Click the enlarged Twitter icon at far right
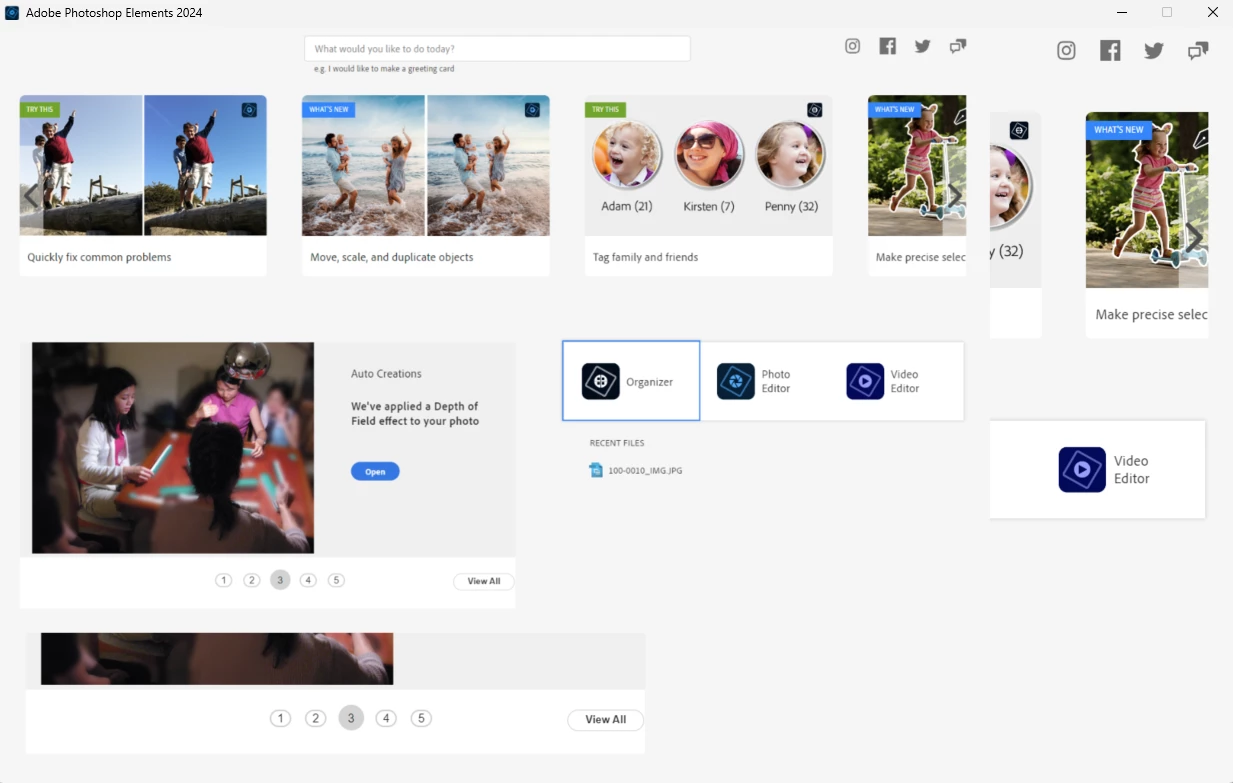The height and width of the screenshot is (783, 1233). [1154, 51]
